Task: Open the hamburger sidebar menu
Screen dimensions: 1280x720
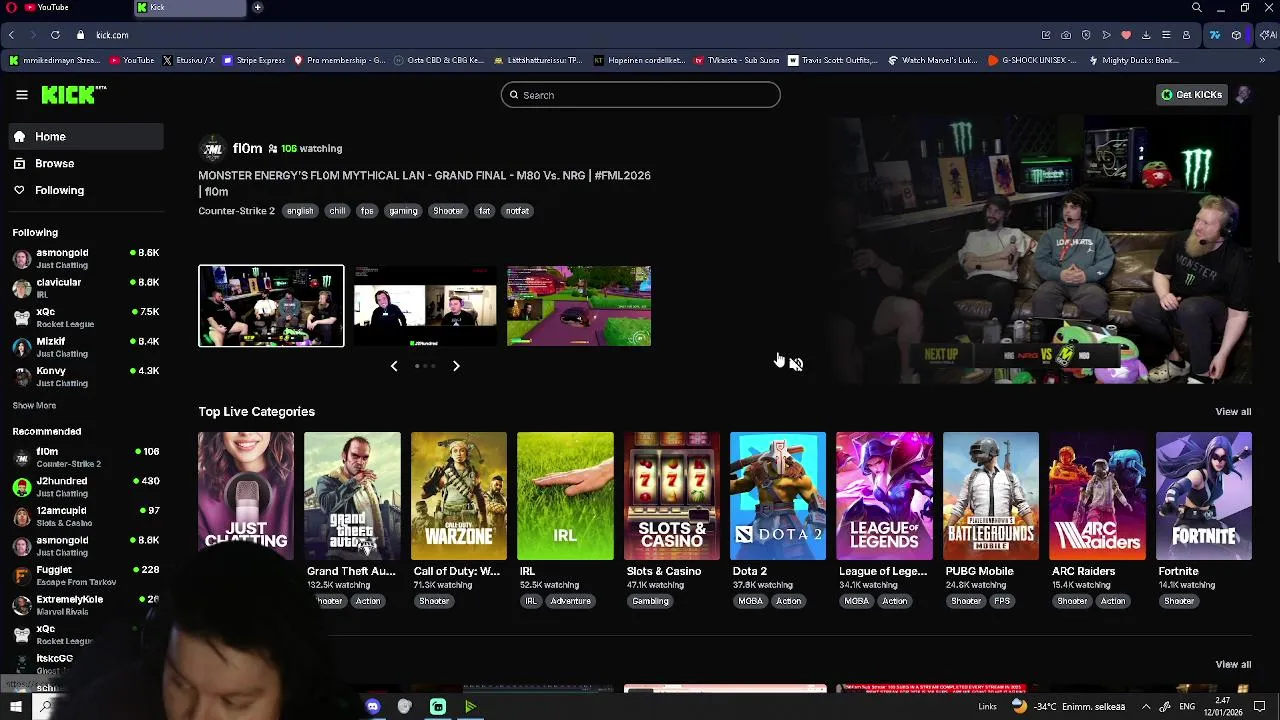Action: 22,95
